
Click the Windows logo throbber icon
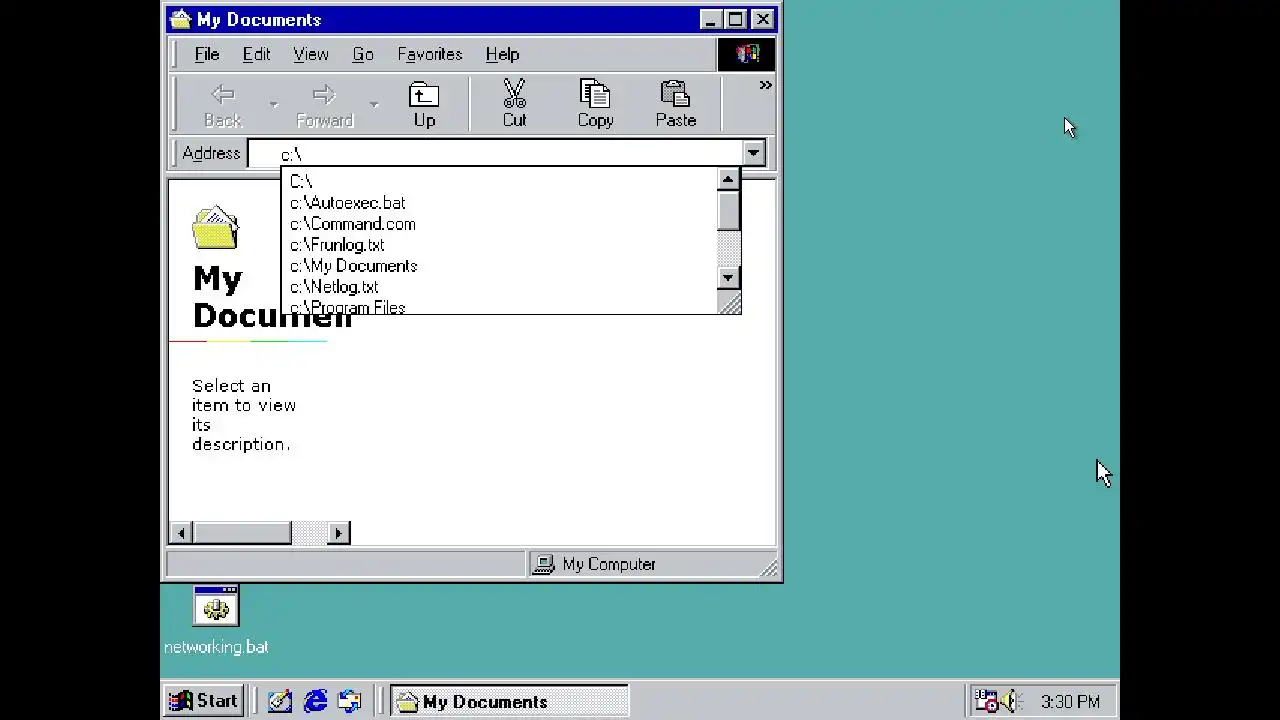tap(746, 54)
